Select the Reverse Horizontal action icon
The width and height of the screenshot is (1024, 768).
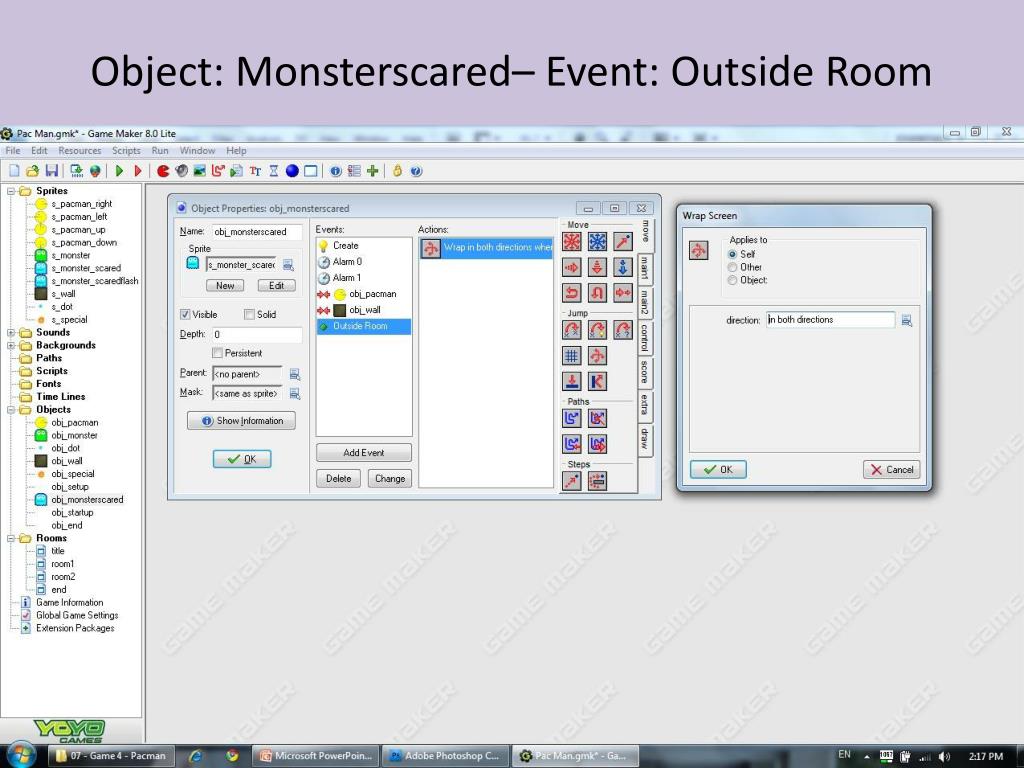[x=572, y=293]
